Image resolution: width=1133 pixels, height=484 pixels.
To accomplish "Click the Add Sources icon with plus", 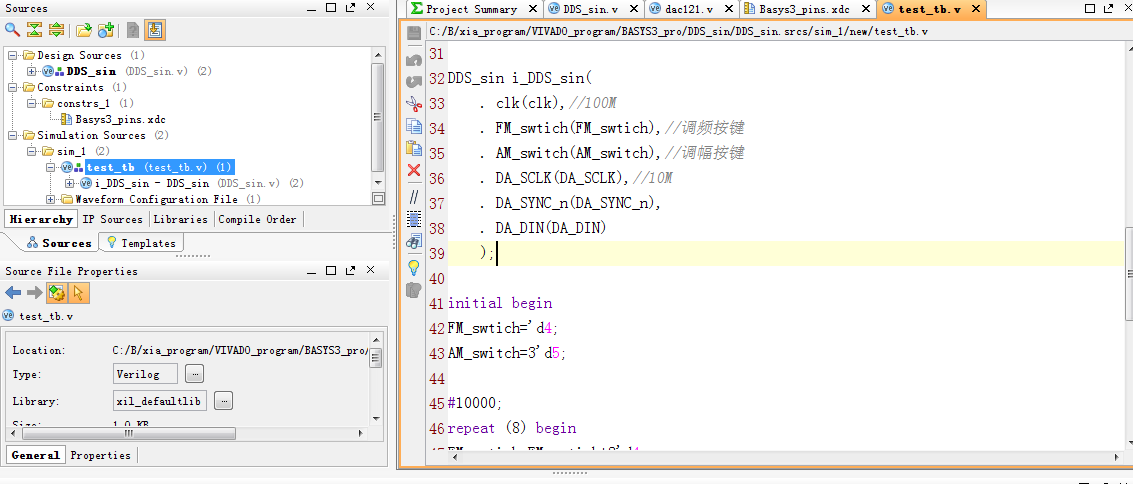I will tap(106, 30).
